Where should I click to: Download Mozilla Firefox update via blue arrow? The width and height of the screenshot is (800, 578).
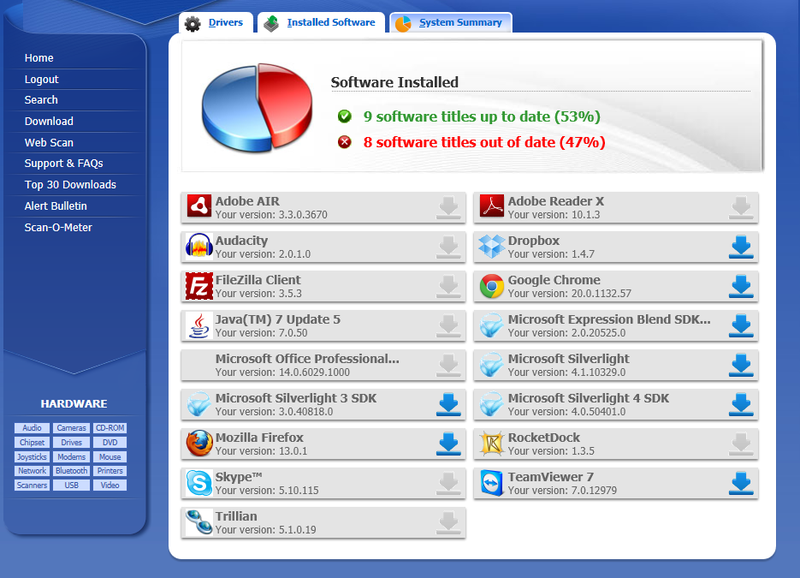click(448, 444)
